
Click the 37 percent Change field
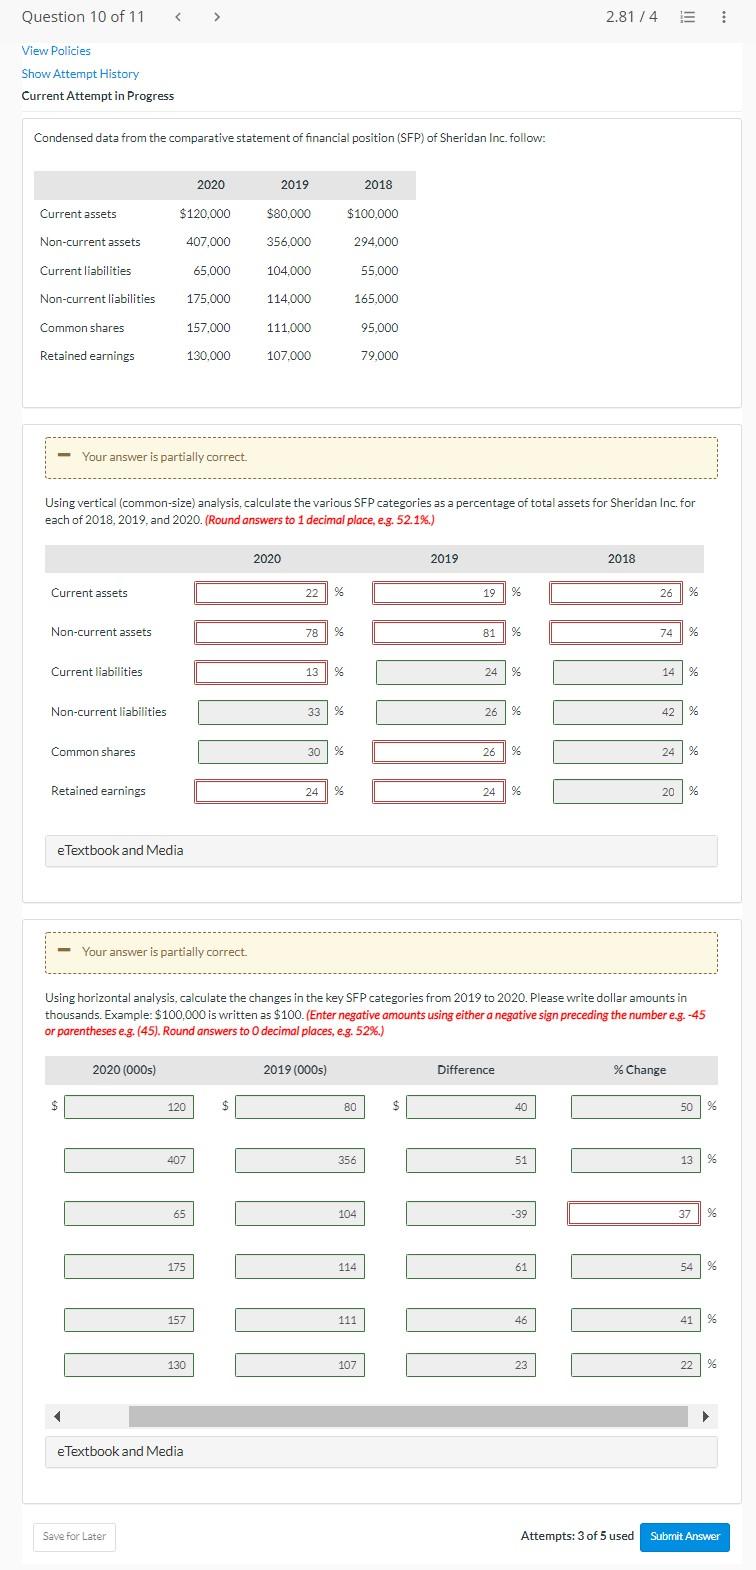634,1213
